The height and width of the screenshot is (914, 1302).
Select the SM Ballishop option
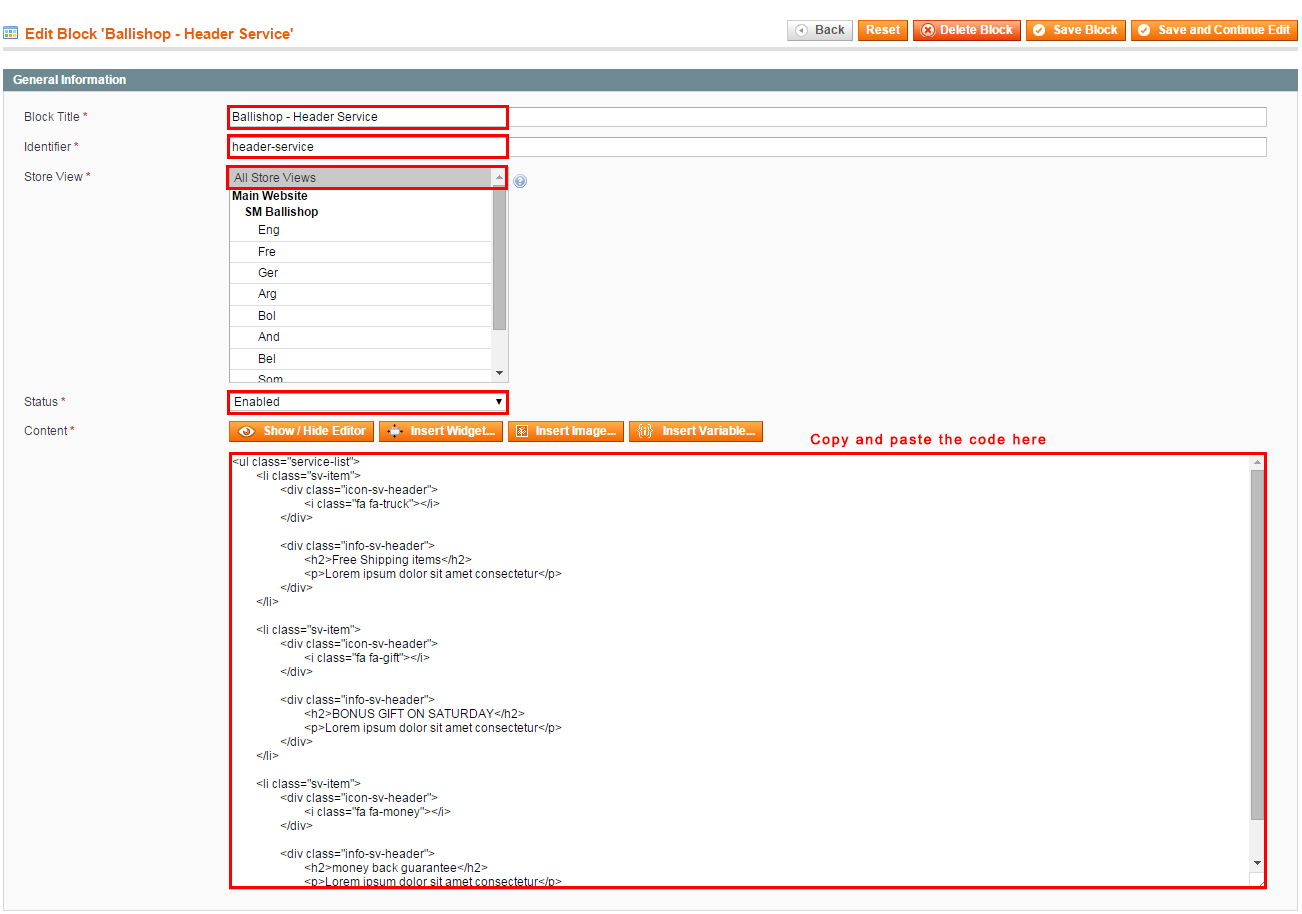click(361, 212)
